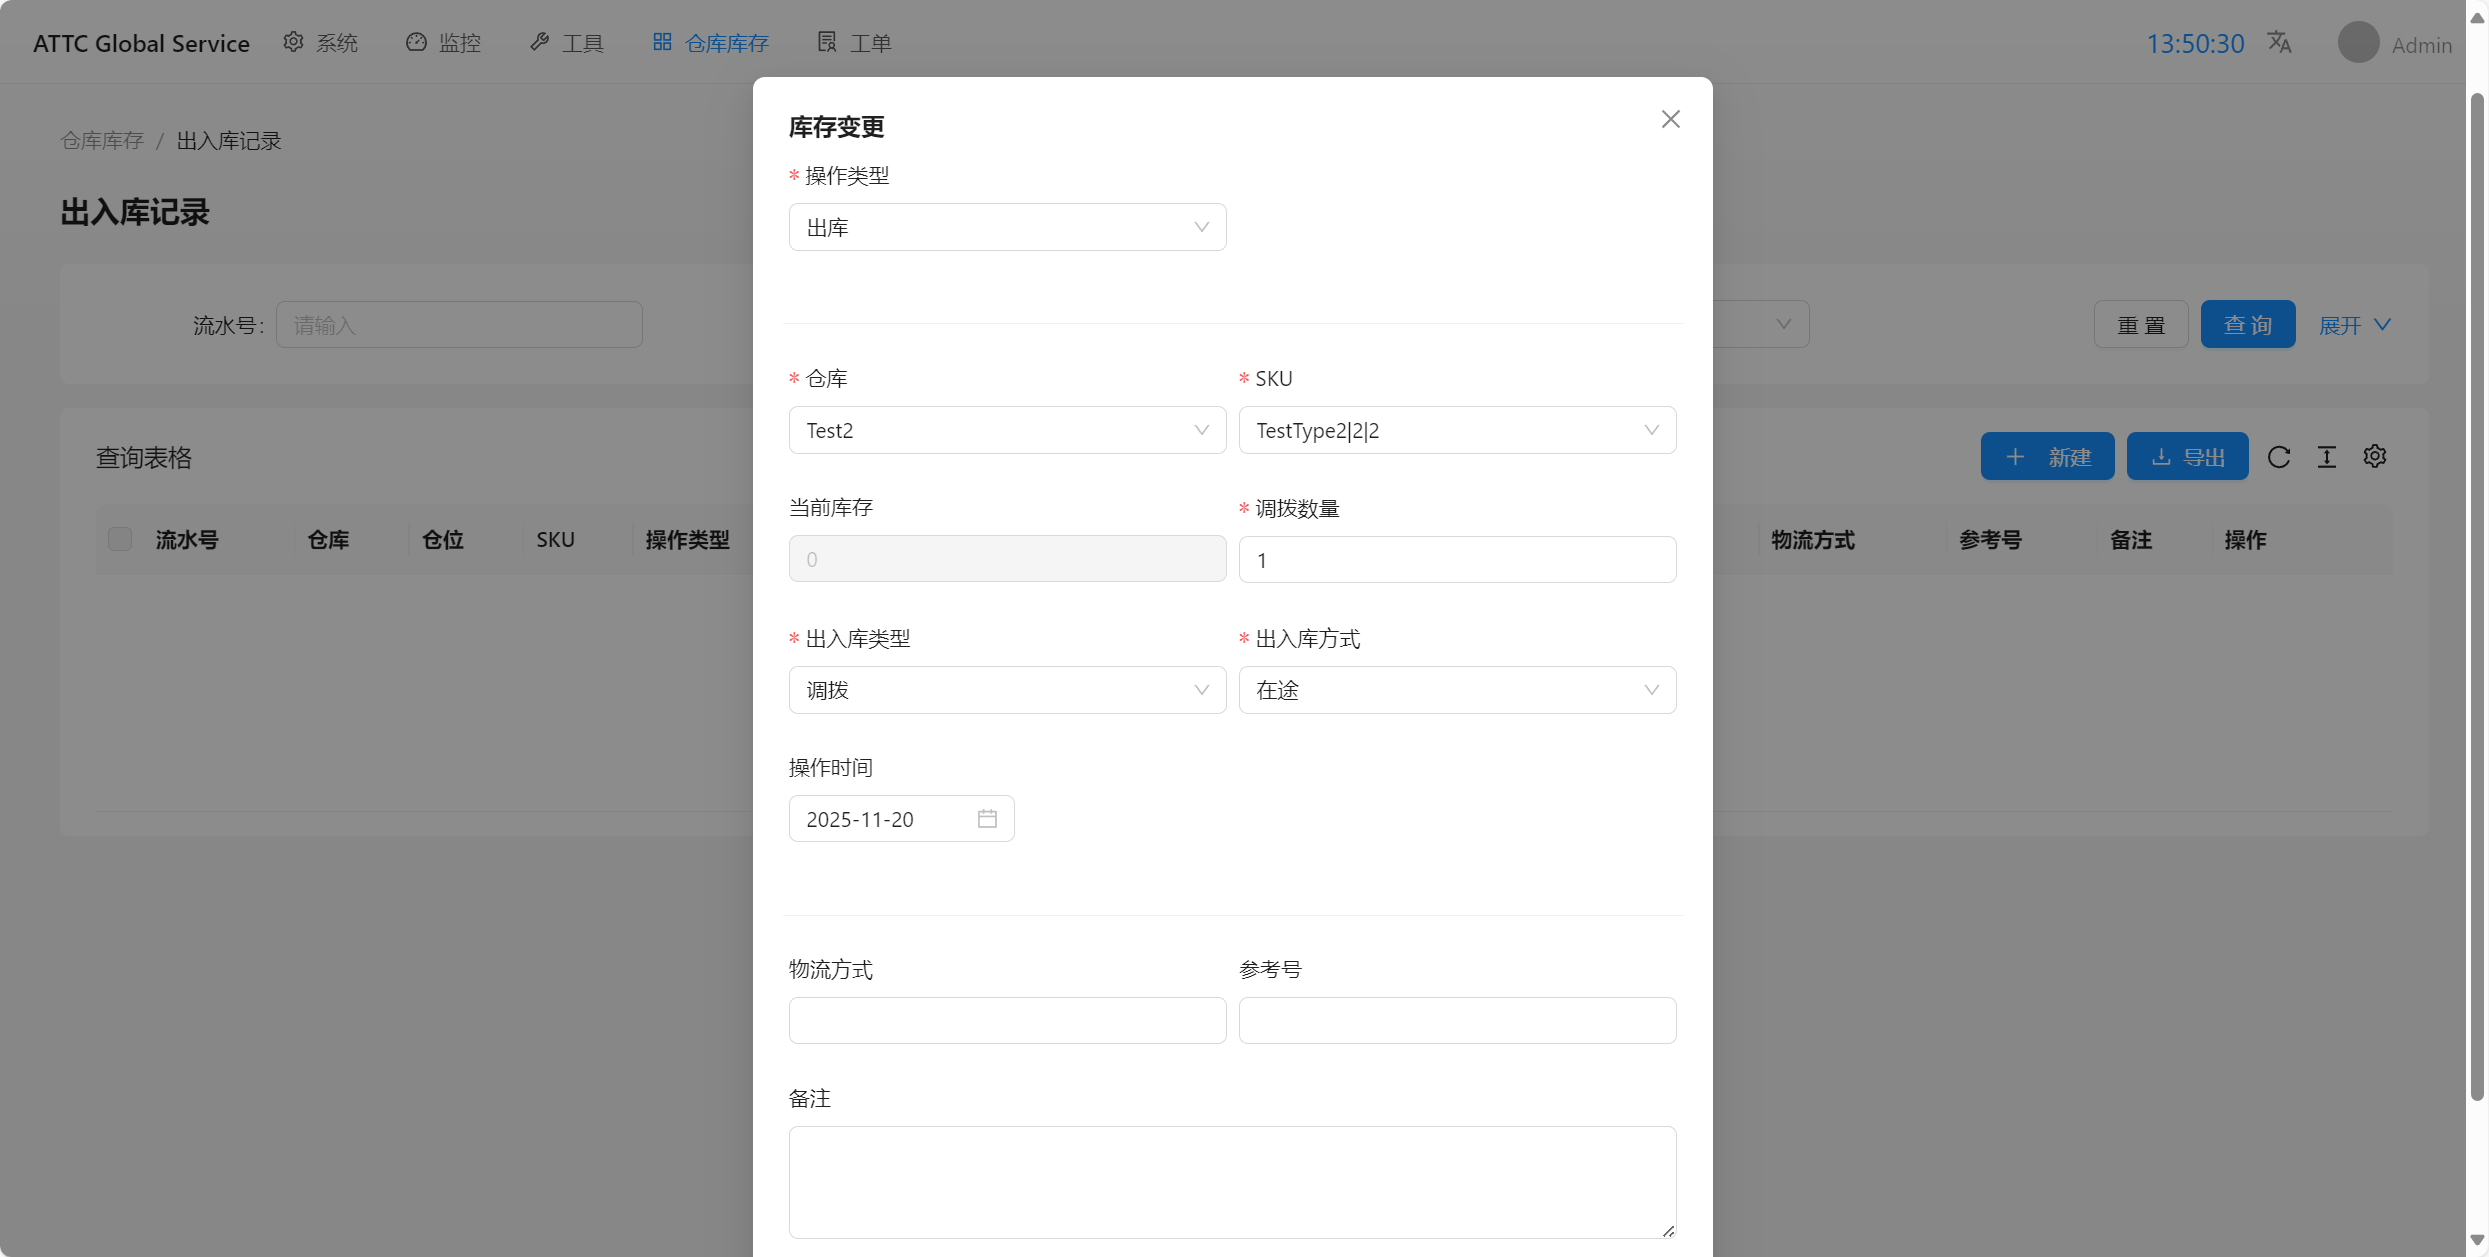The height and width of the screenshot is (1257, 2489).
Task: Click the 调拨数量 input field
Action: pos(1457,560)
